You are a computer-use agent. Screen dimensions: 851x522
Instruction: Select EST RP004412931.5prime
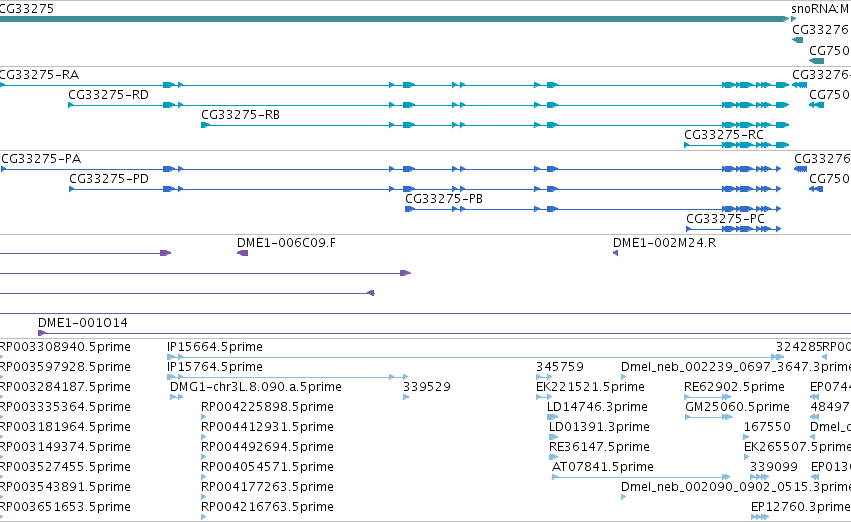click(267, 427)
